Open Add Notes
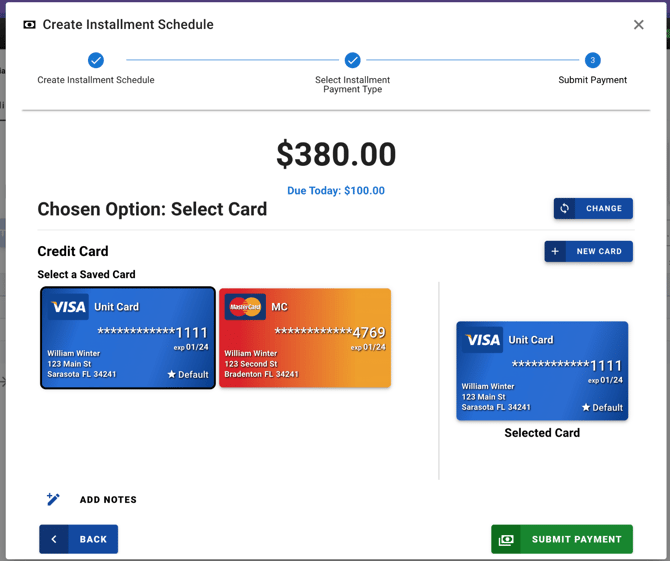The height and width of the screenshot is (561, 670). (108, 500)
